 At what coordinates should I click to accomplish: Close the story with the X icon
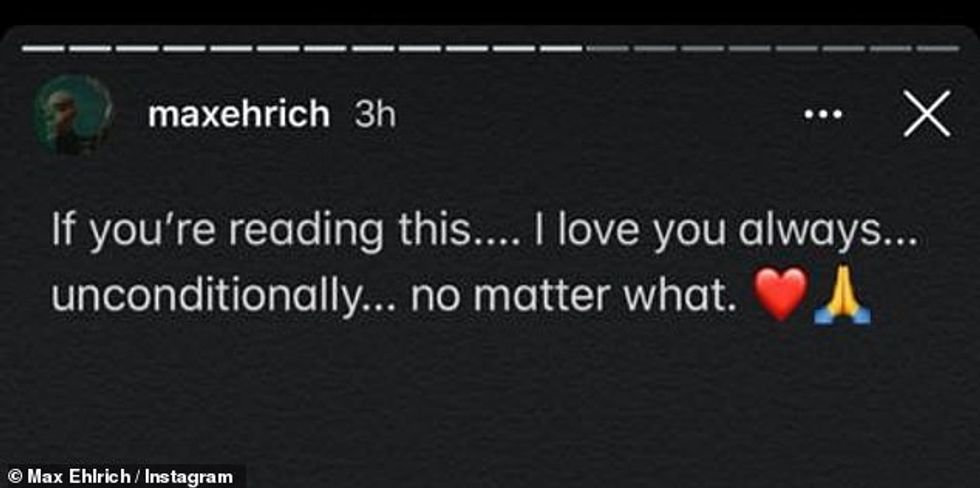(927, 116)
